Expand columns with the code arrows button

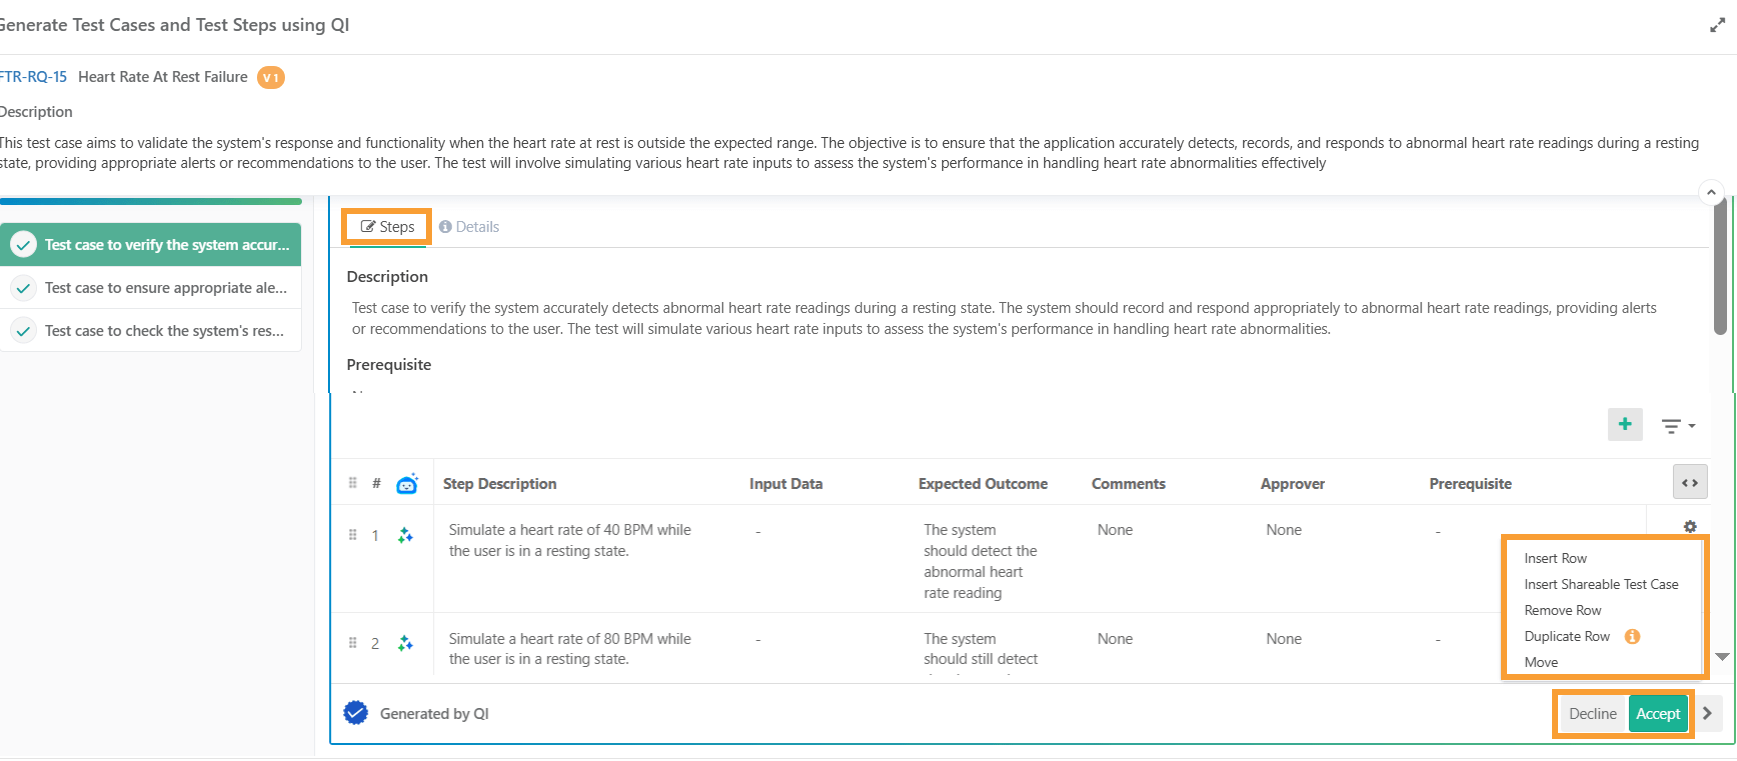click(x=1690, y=483)
